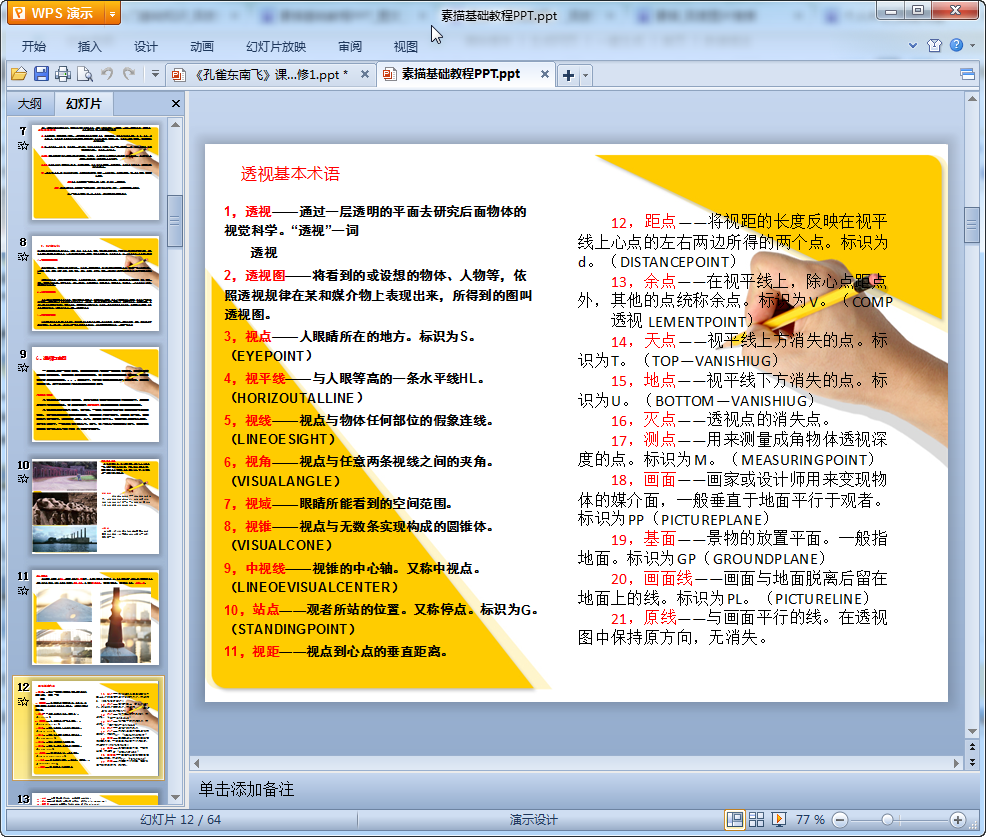The image size is (986, 837).
Task: Click horizontal scrollbar right arrow
Action: coord(956,763)
